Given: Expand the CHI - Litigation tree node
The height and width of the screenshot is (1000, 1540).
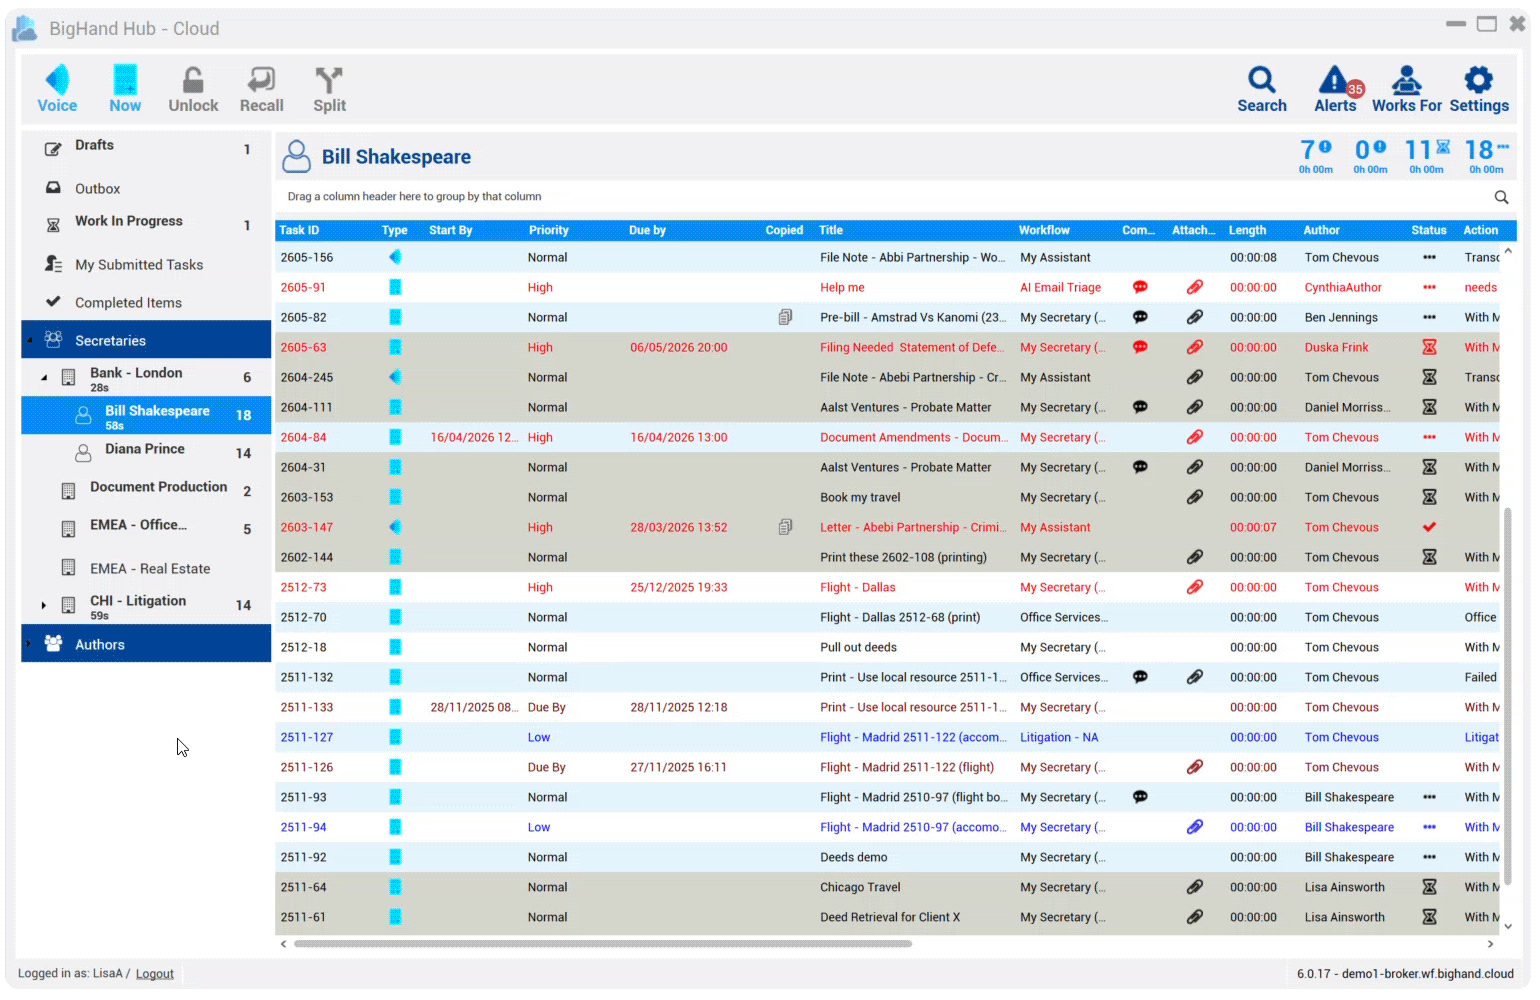Looking at the screenshot, I should 44,605.
